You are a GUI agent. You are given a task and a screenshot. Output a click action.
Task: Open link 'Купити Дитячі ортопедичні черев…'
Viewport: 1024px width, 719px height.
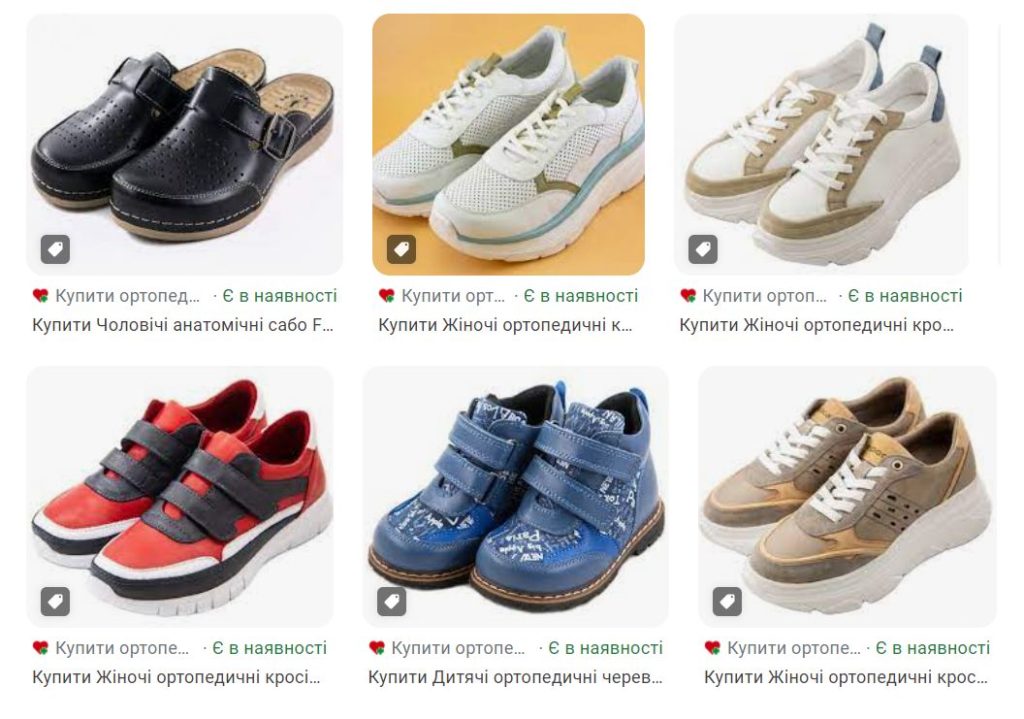tap(515, 678)
